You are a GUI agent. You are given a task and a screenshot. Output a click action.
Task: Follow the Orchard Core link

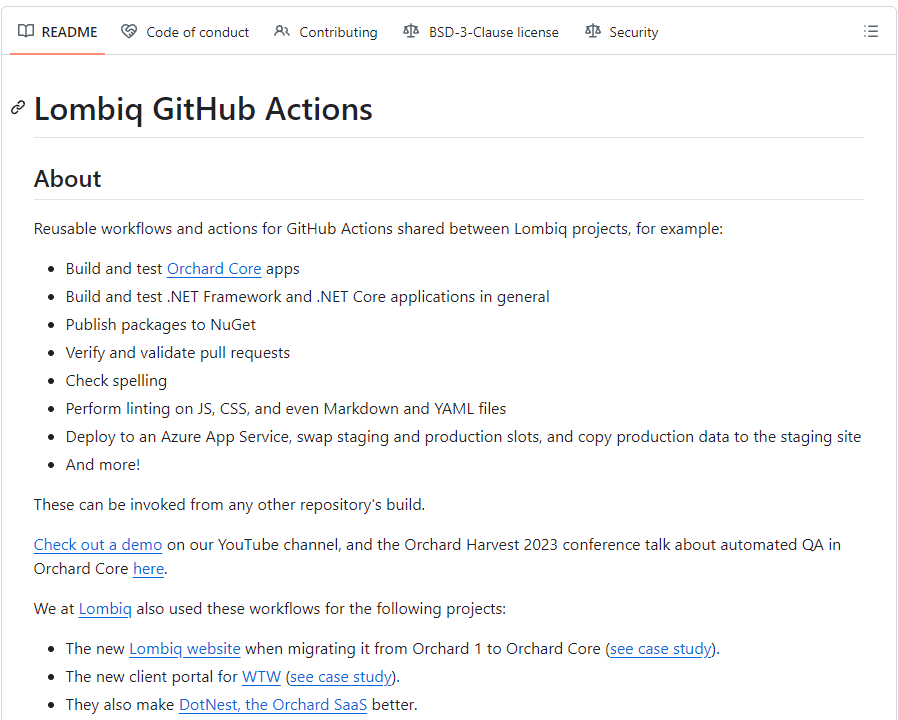(x=214, y=269)
